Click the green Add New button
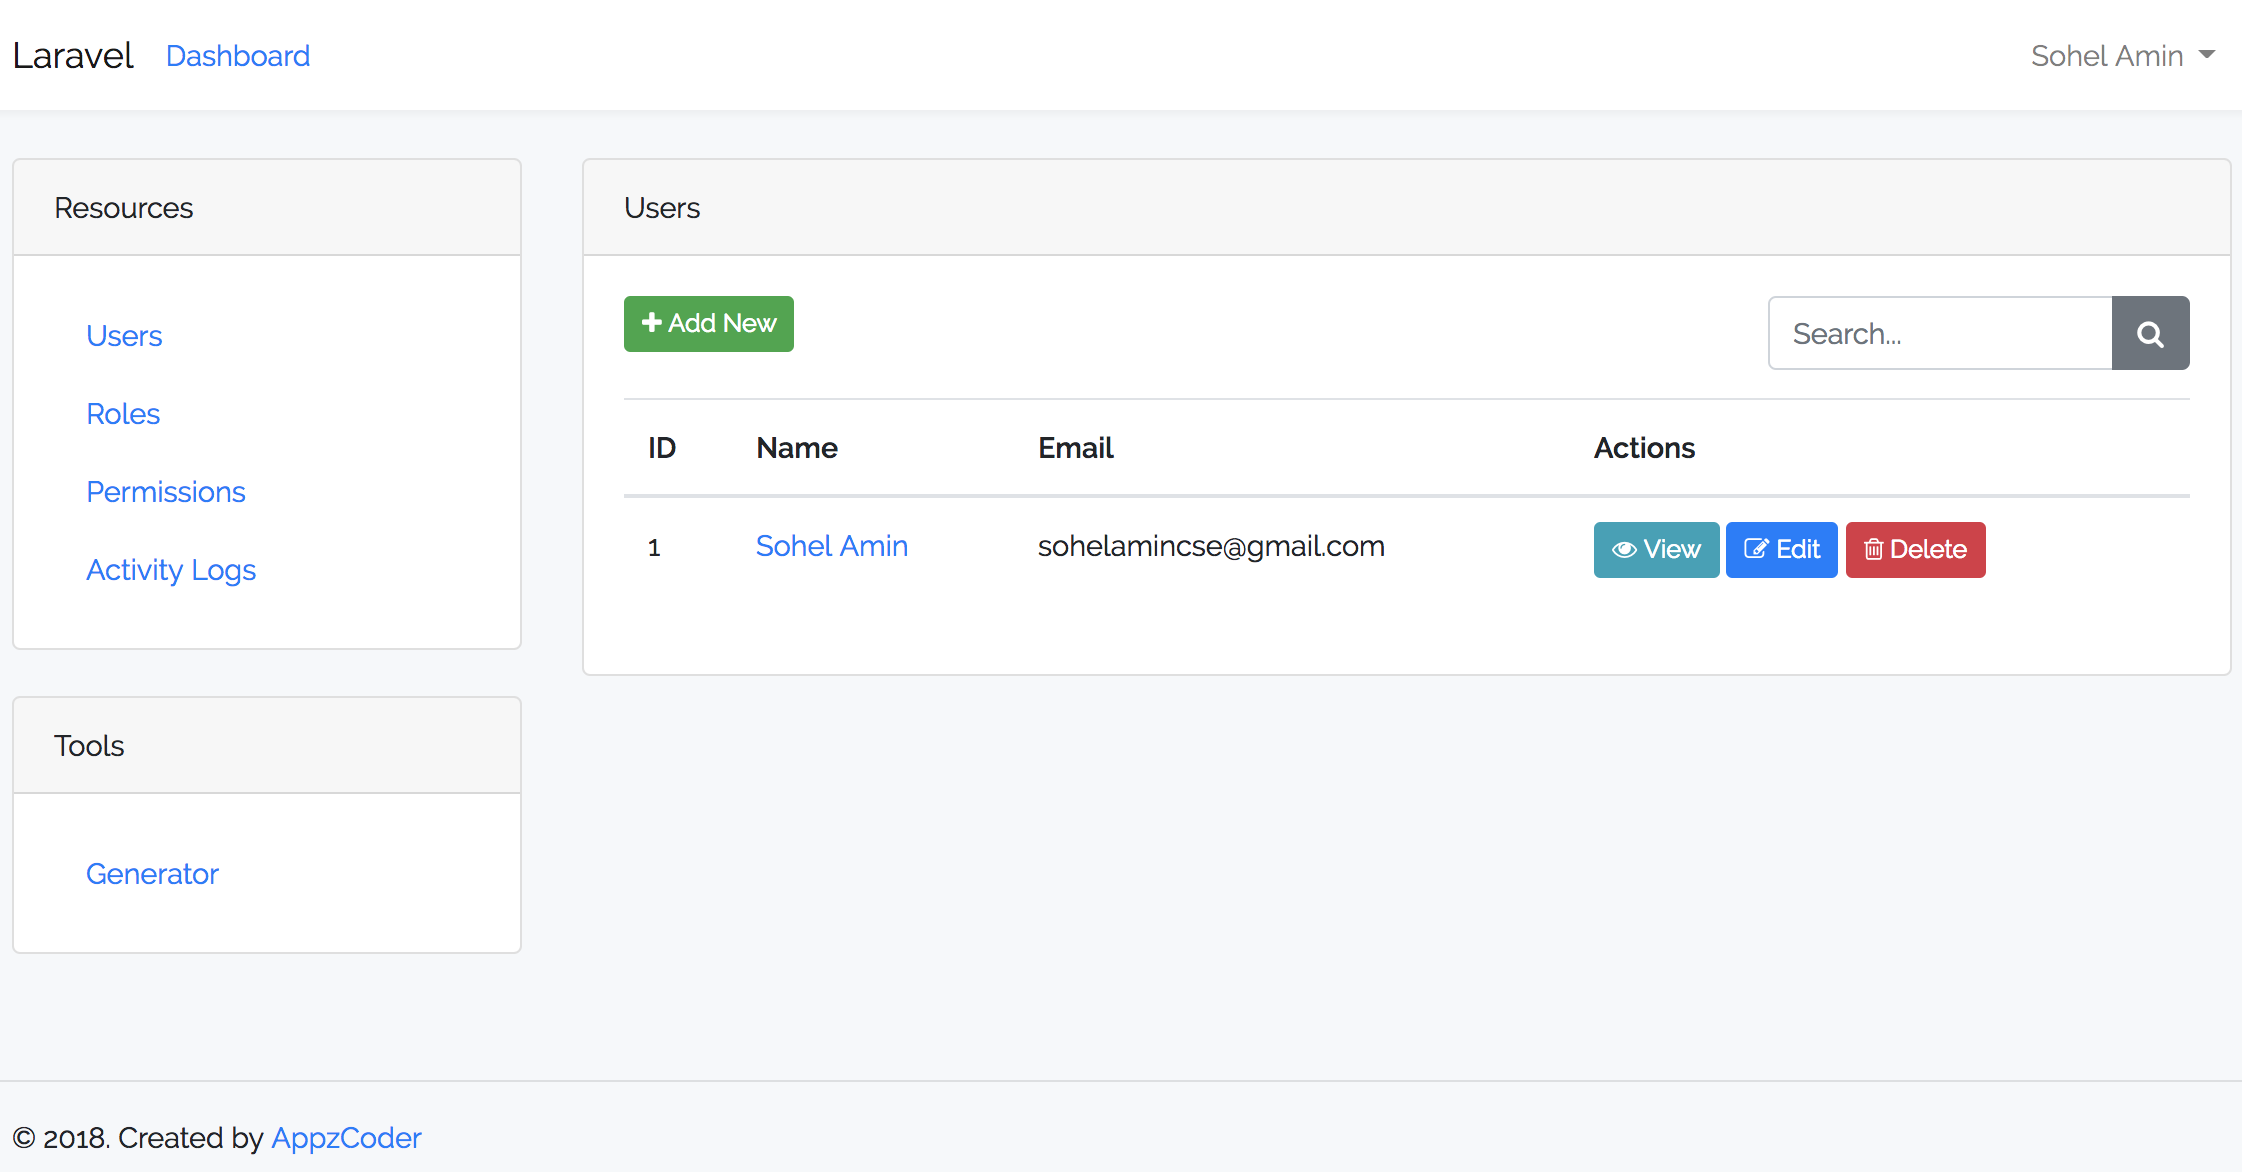 709,324
